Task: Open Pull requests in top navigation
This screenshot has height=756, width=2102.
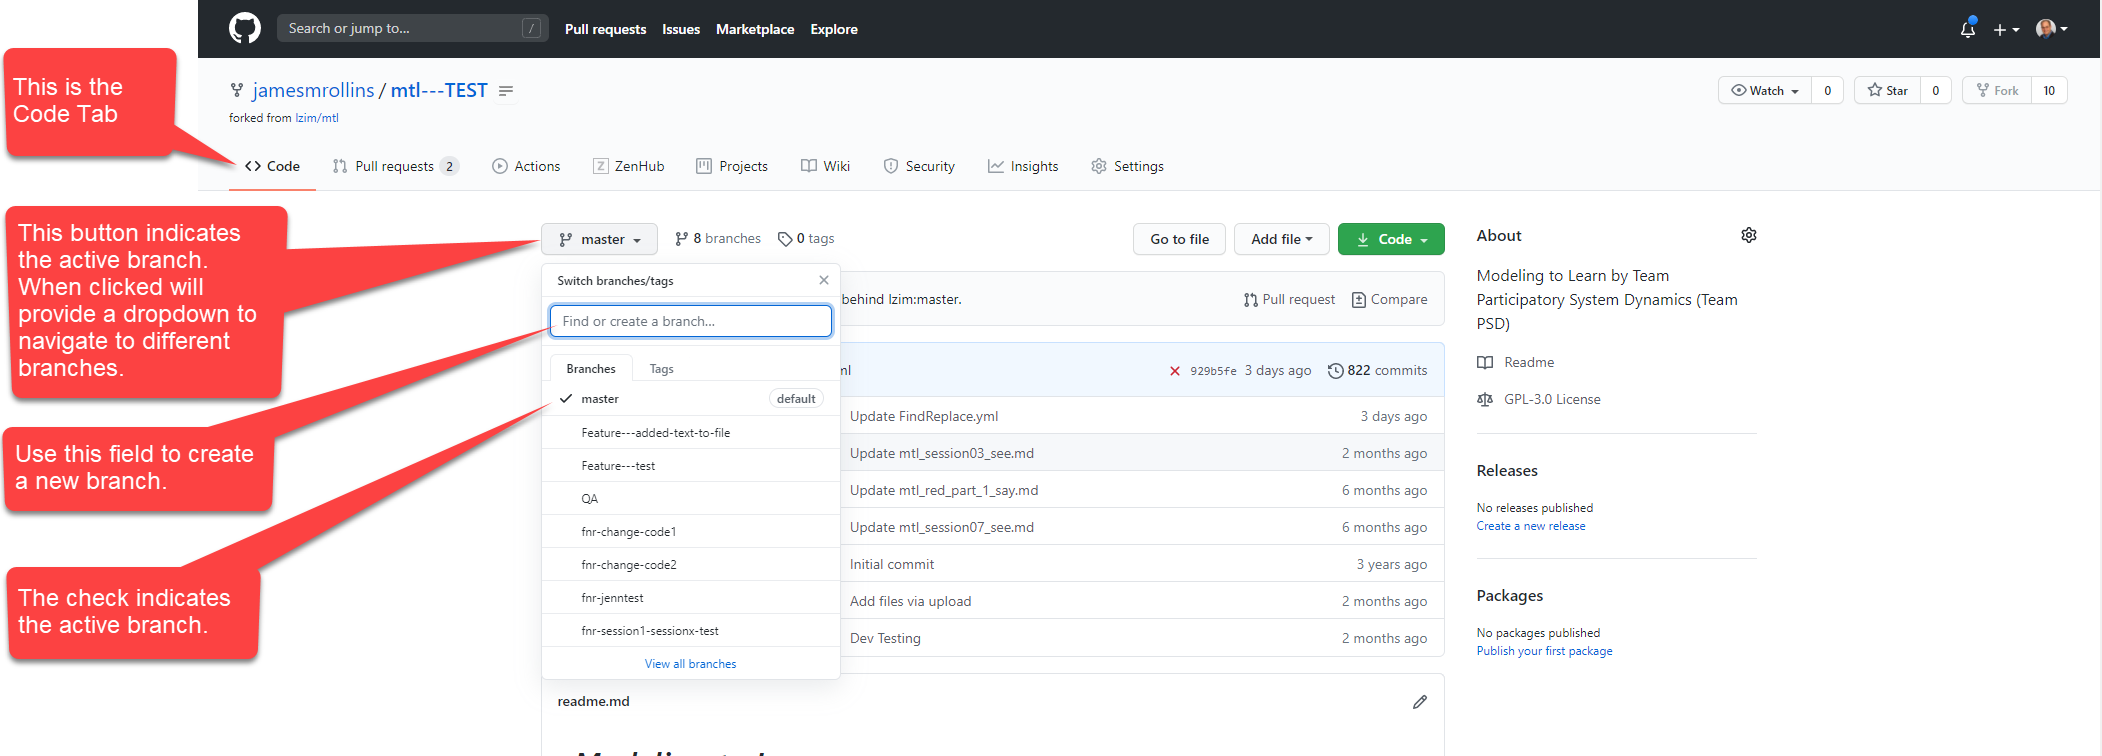Action: [605, 29]
